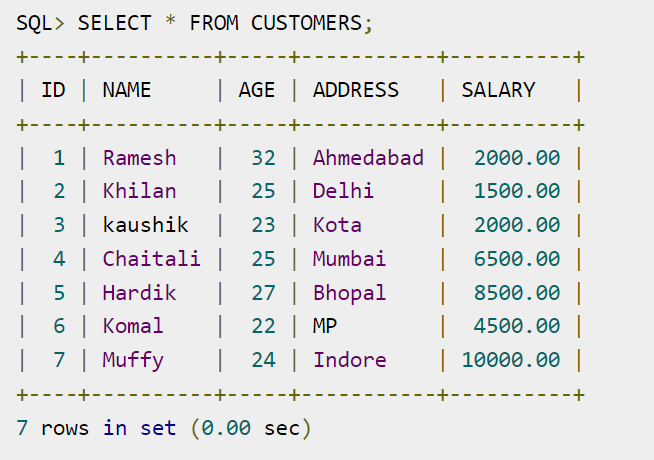Click the name kaushik
654x460 pixels.
[x=146, y=225]
